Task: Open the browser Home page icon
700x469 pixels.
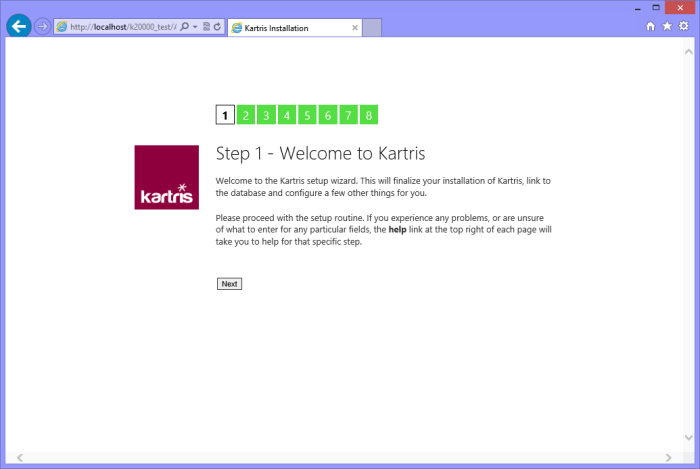Action: pos(650,26)
